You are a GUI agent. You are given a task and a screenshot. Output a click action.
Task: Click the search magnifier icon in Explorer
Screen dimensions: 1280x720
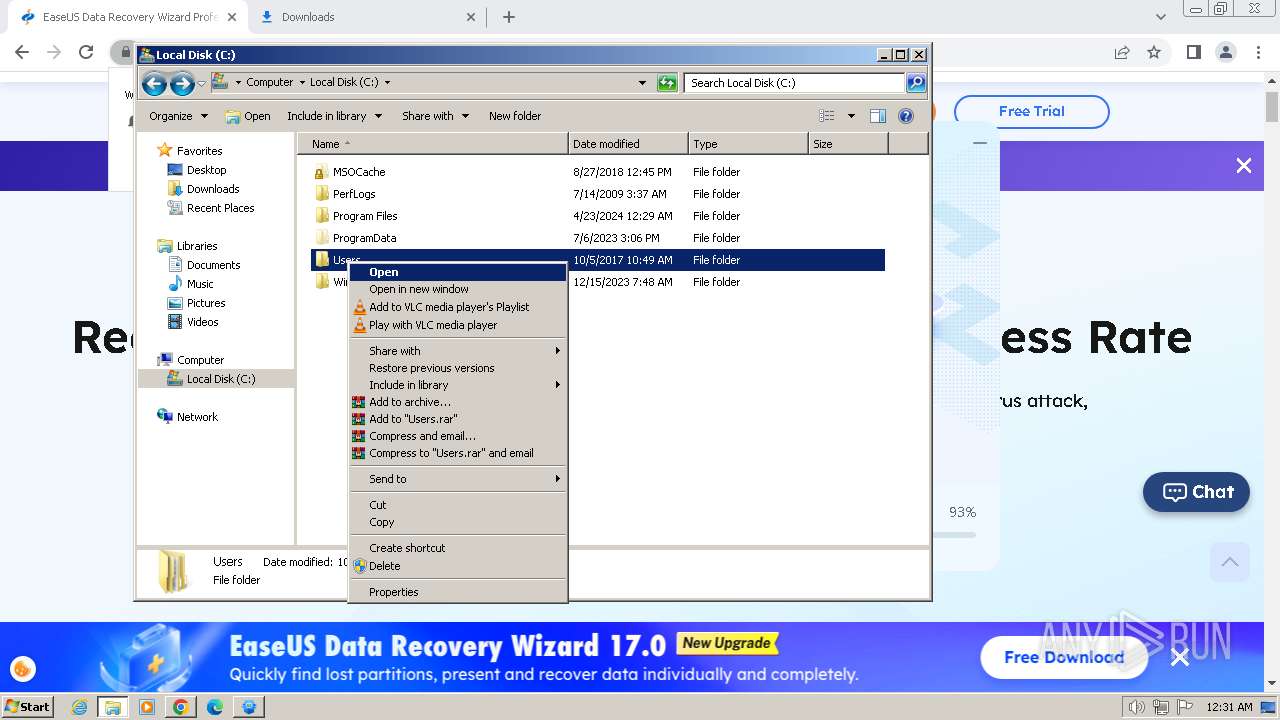click(x=915, y=83)
